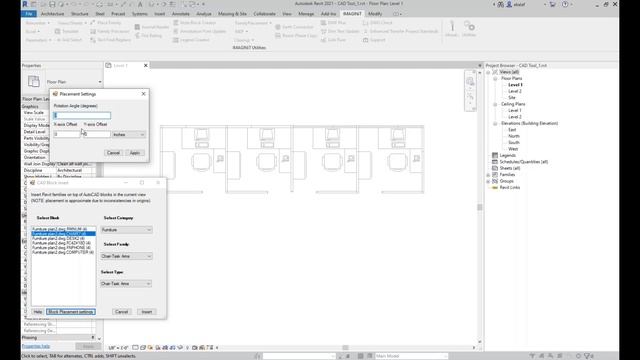Close the Level 1 view tab
640x360 pixels.
pyautogui.click(x=146, y=65)
